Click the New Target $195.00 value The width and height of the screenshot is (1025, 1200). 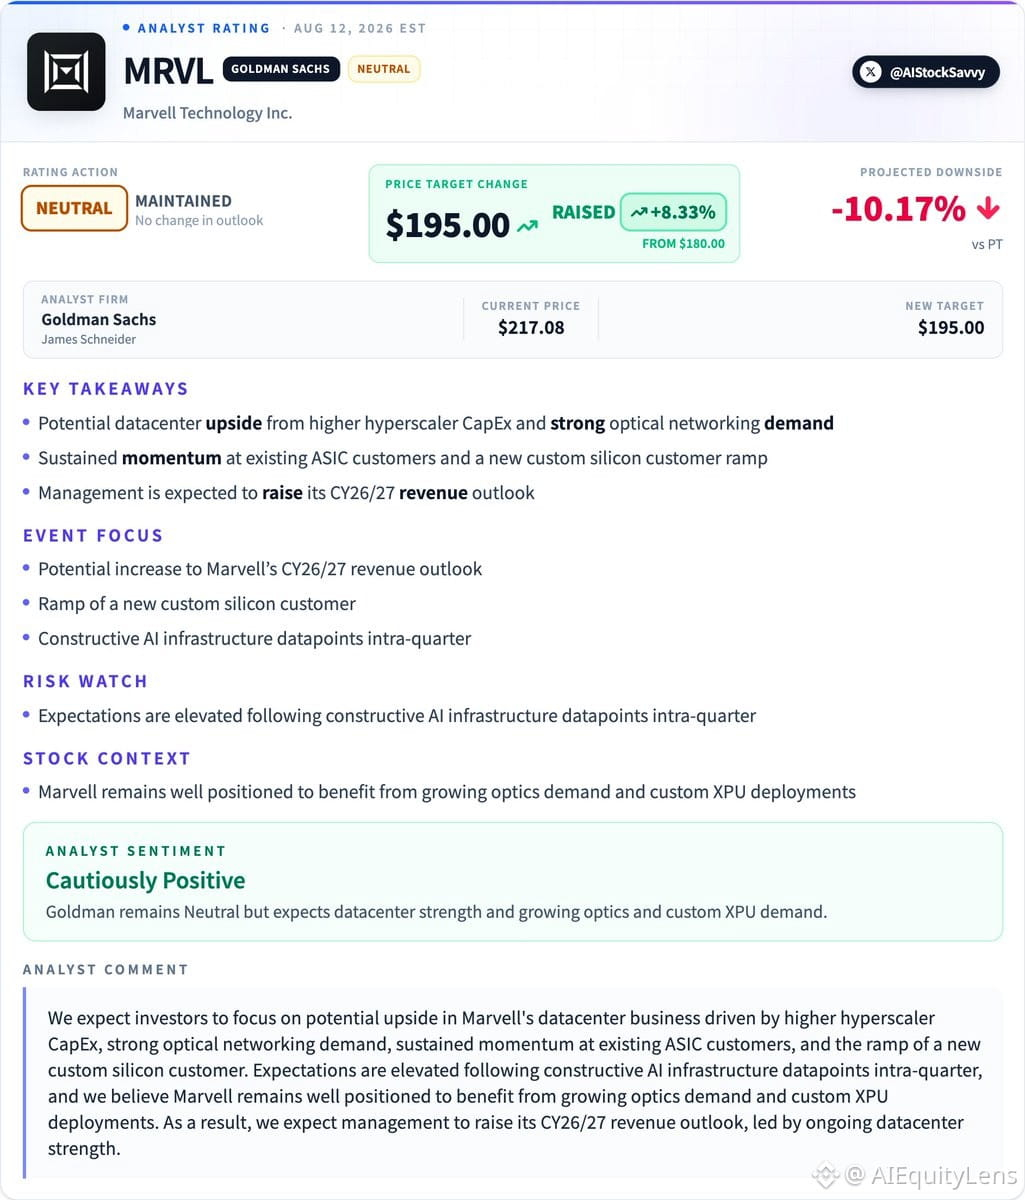(951, 327)
